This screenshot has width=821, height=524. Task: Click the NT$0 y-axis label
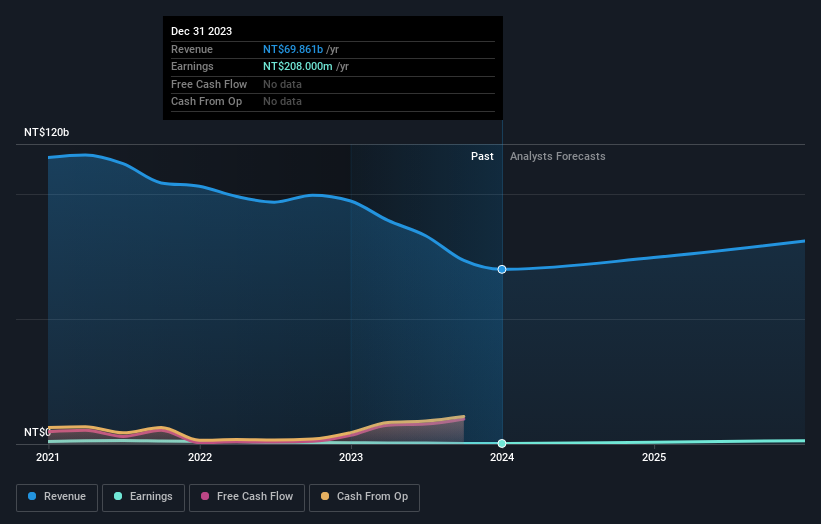tap(37, 432)
